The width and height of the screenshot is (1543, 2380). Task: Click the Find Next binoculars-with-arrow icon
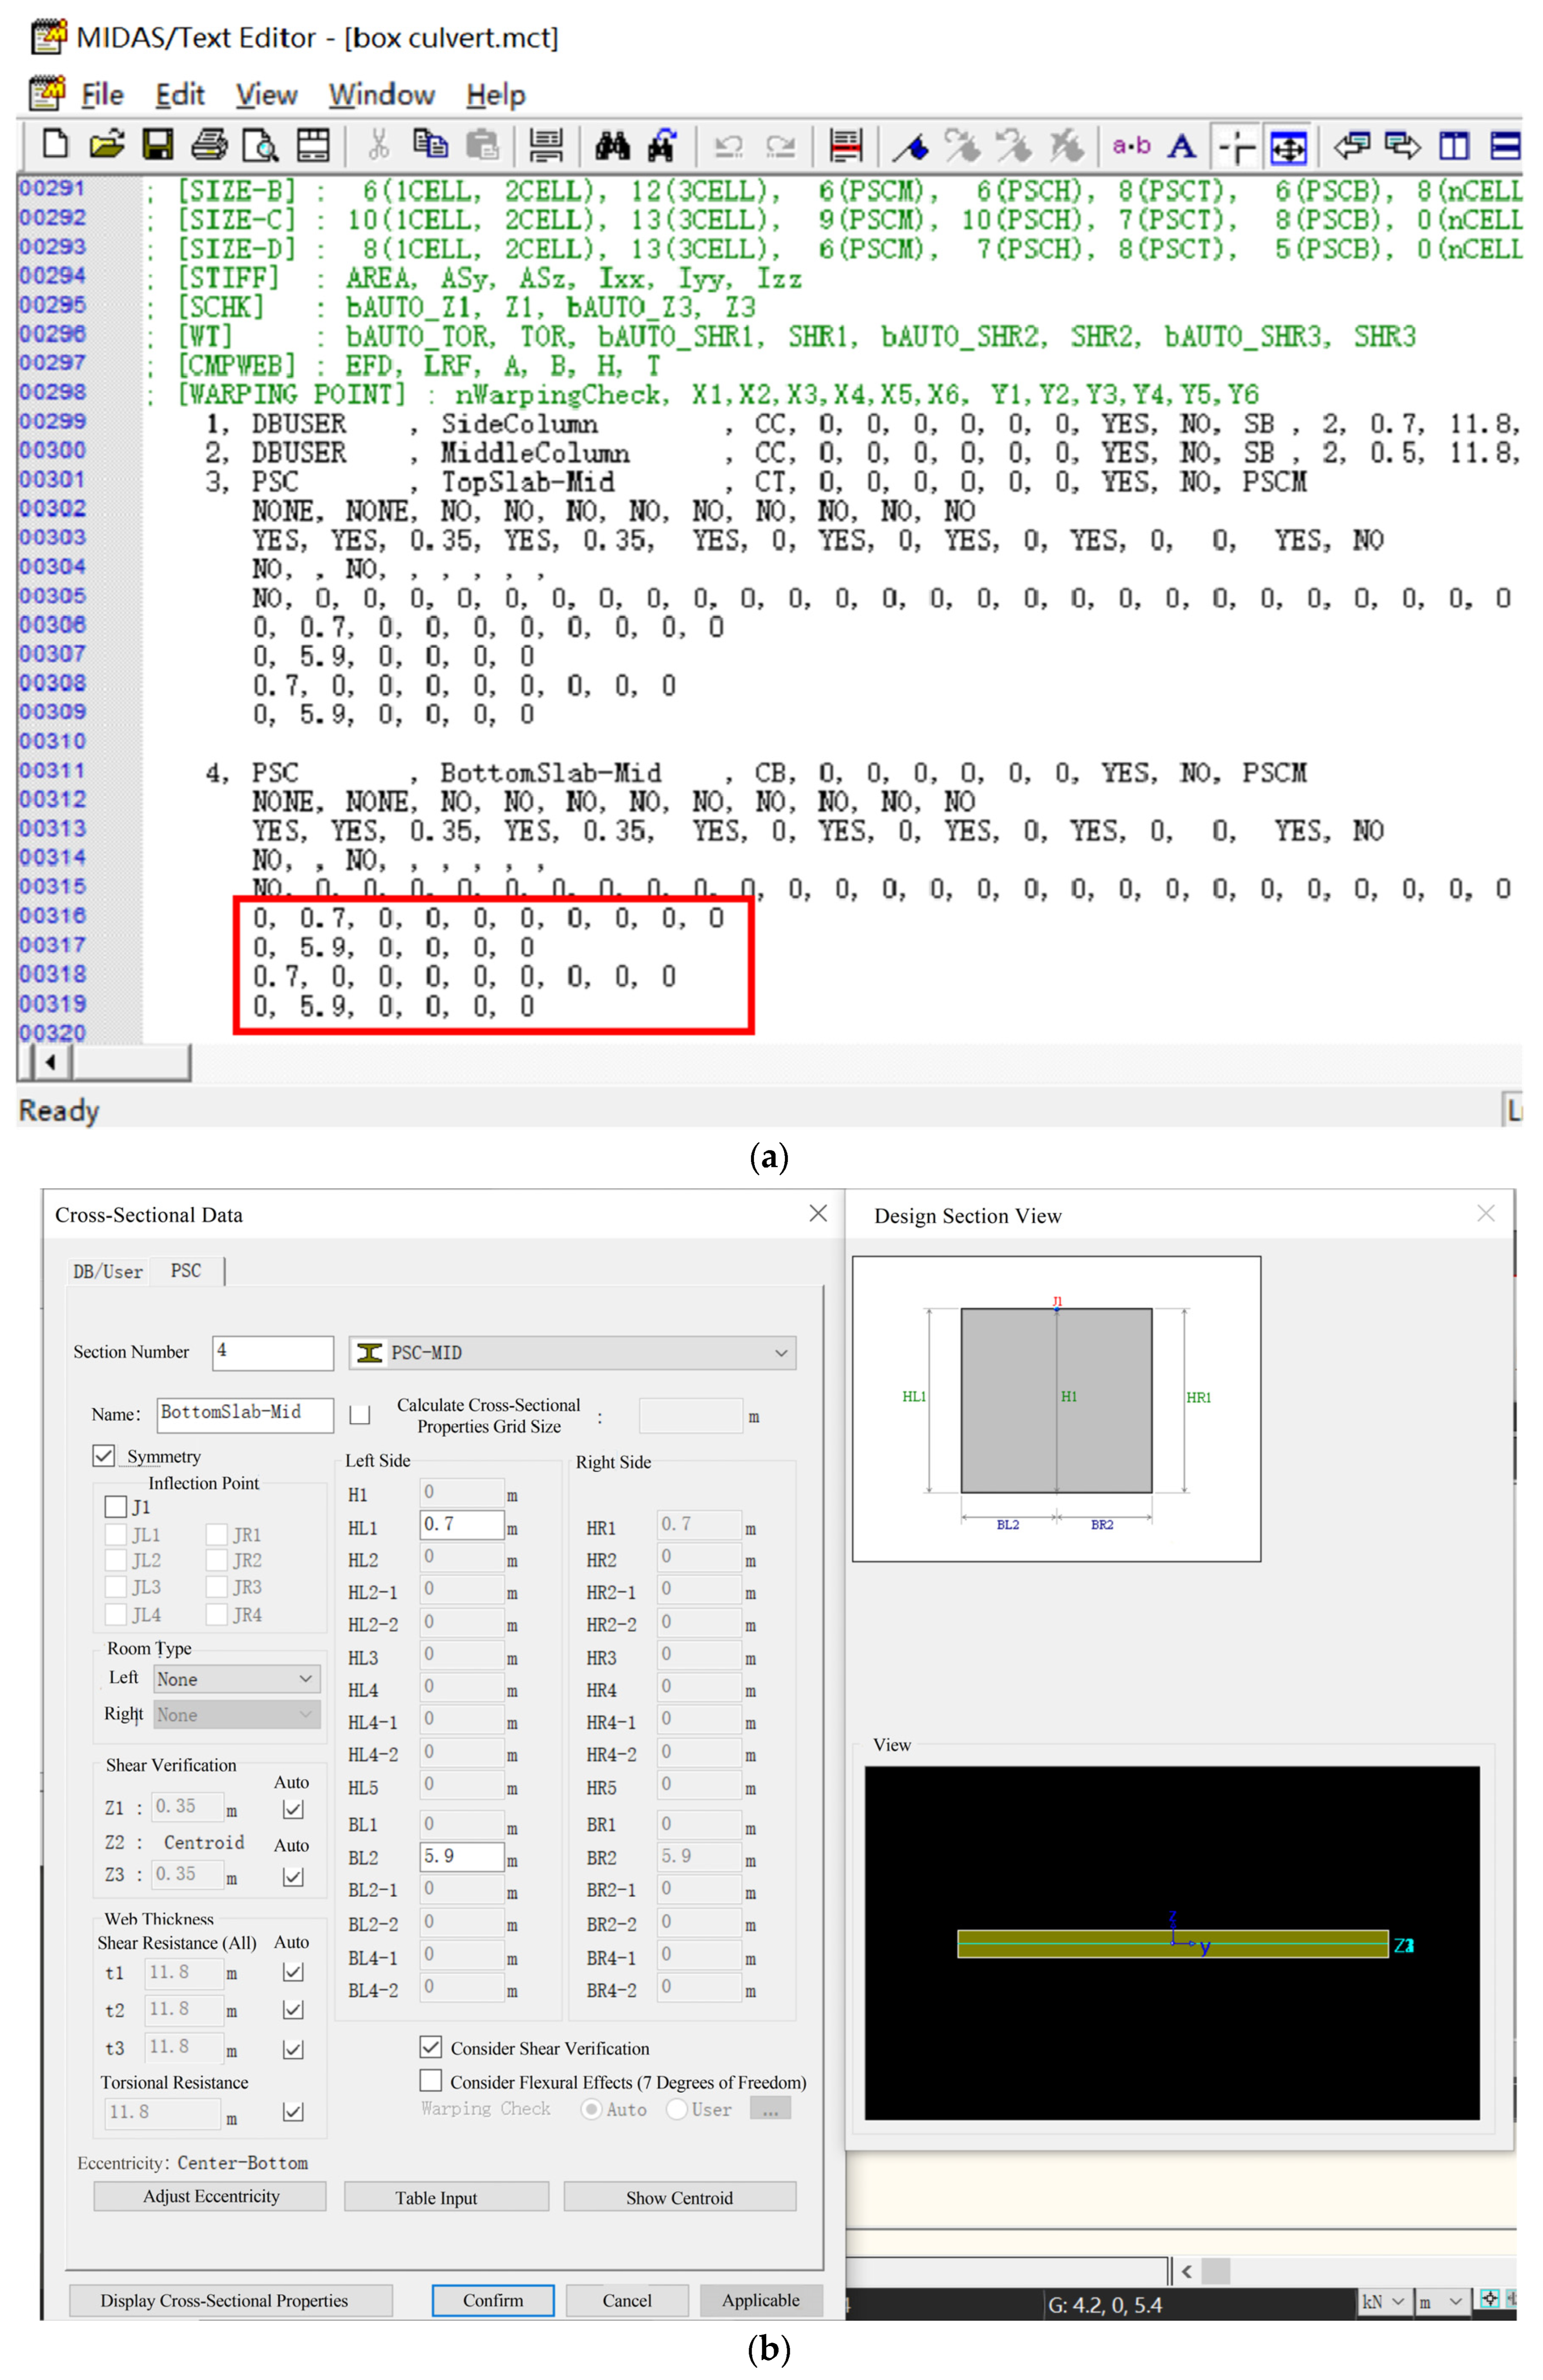(662, 146)
